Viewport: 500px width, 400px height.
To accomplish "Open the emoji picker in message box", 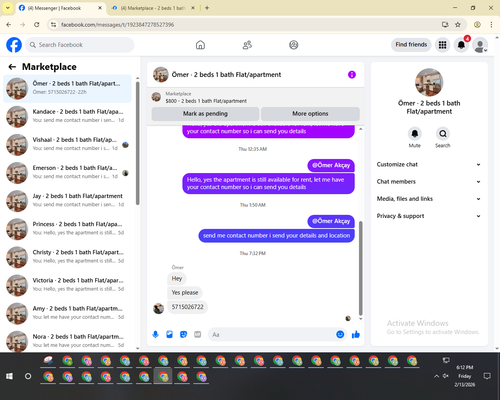I will 340,334.
